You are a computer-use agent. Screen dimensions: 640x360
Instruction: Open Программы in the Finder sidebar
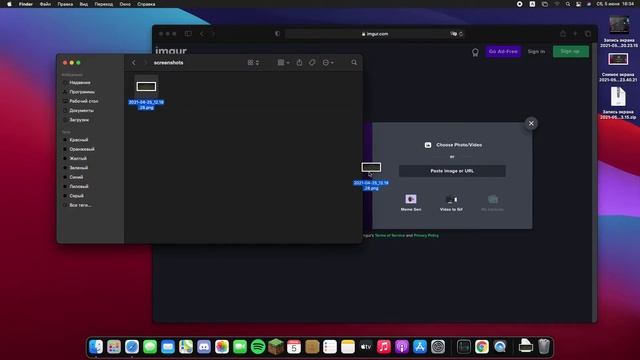[82, 92]
